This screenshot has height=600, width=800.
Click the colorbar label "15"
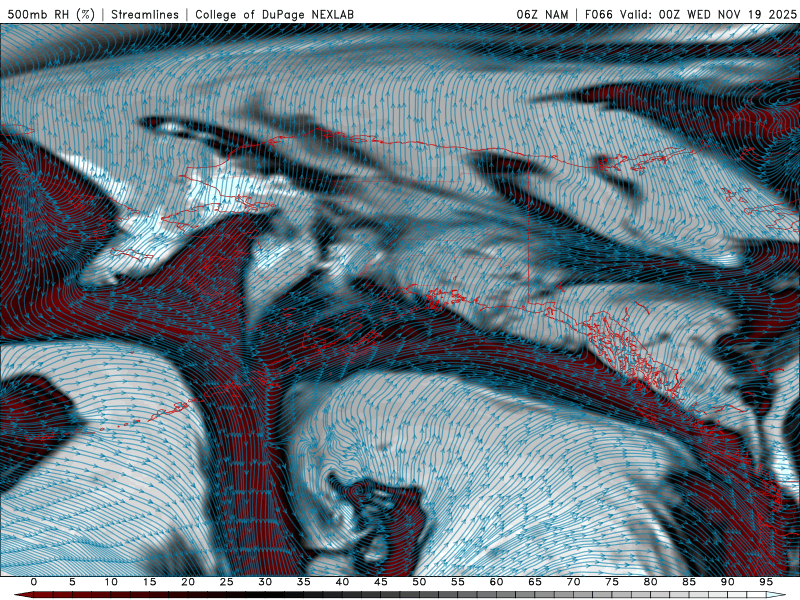[x=149, y=582]
